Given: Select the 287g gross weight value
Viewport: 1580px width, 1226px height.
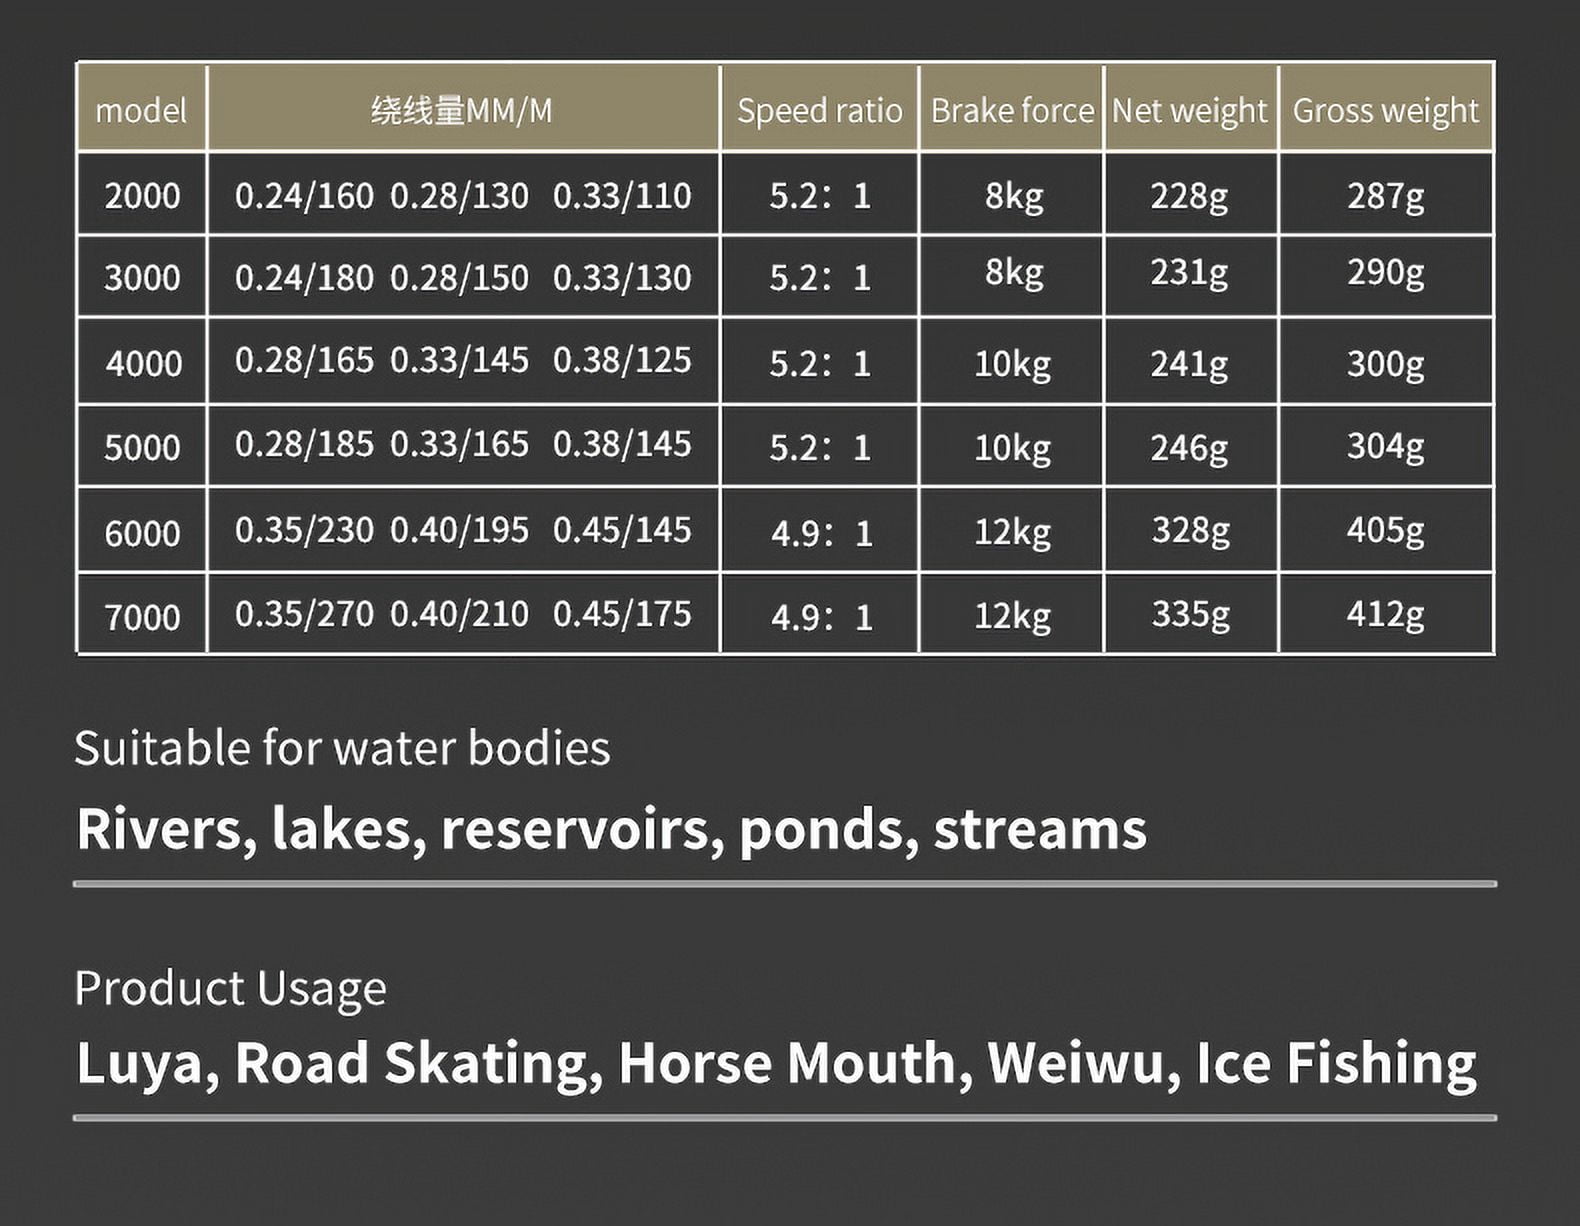Looking at the screenshot, I should tap(1386, 195).
